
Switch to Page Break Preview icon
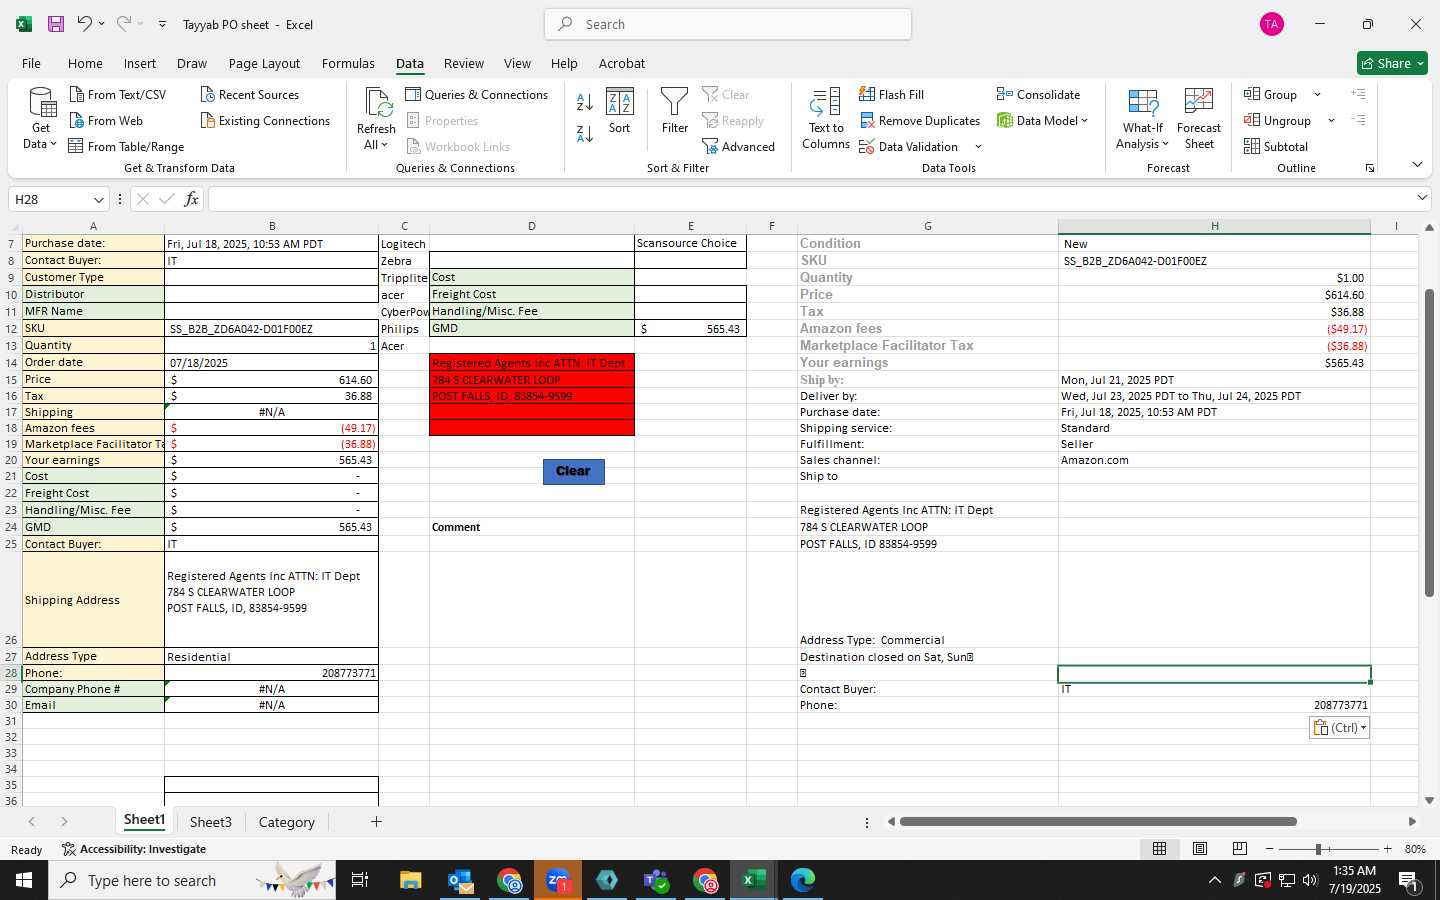[1240, 849]
